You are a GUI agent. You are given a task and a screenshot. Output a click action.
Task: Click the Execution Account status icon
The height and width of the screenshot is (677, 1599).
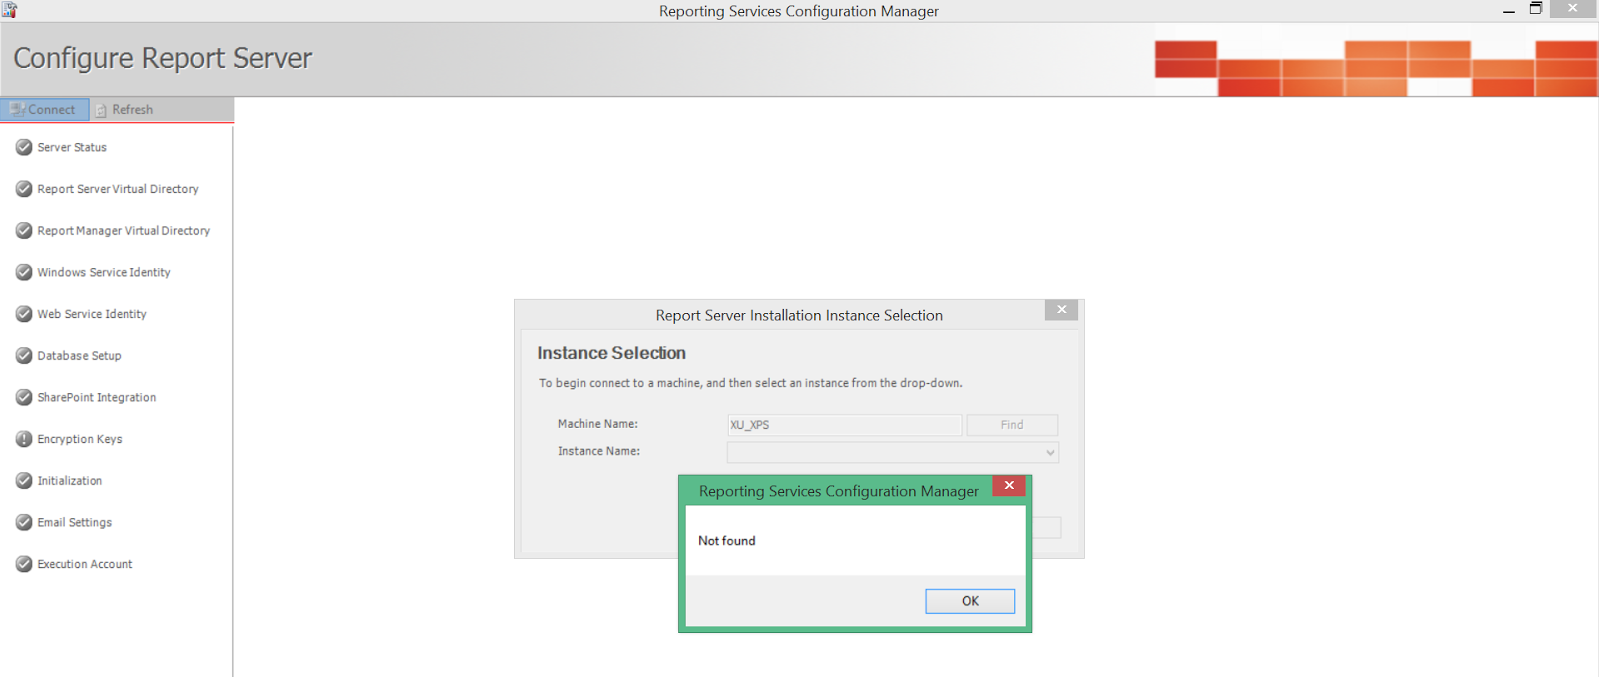tap(24, 564)
